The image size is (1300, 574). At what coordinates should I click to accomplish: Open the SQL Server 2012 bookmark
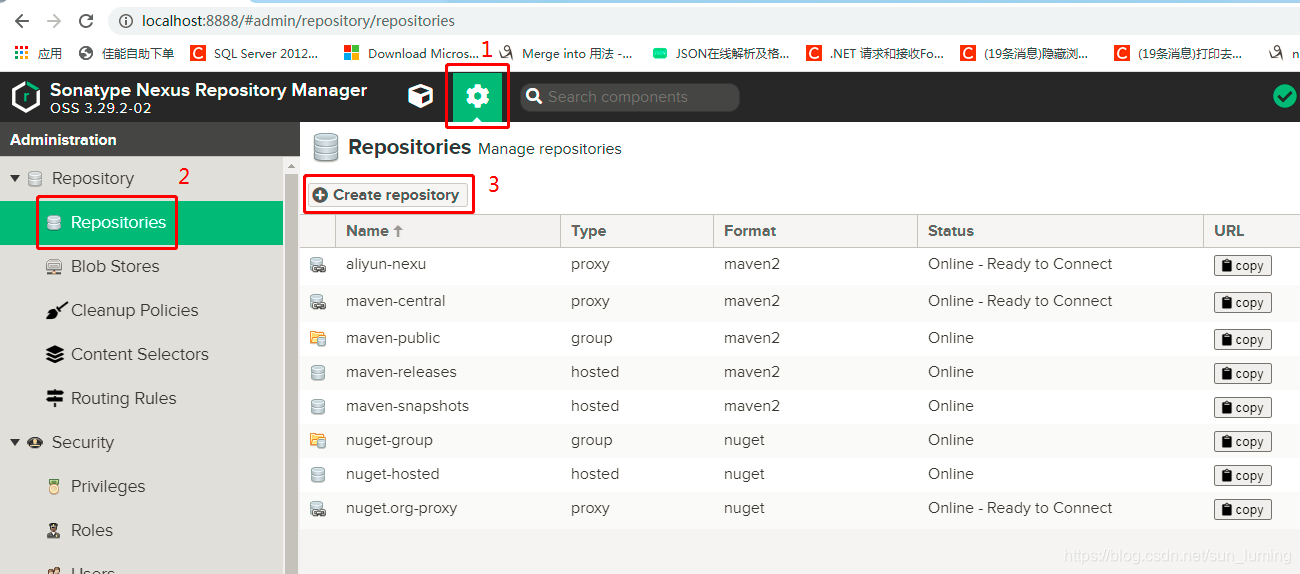point(256,53)
